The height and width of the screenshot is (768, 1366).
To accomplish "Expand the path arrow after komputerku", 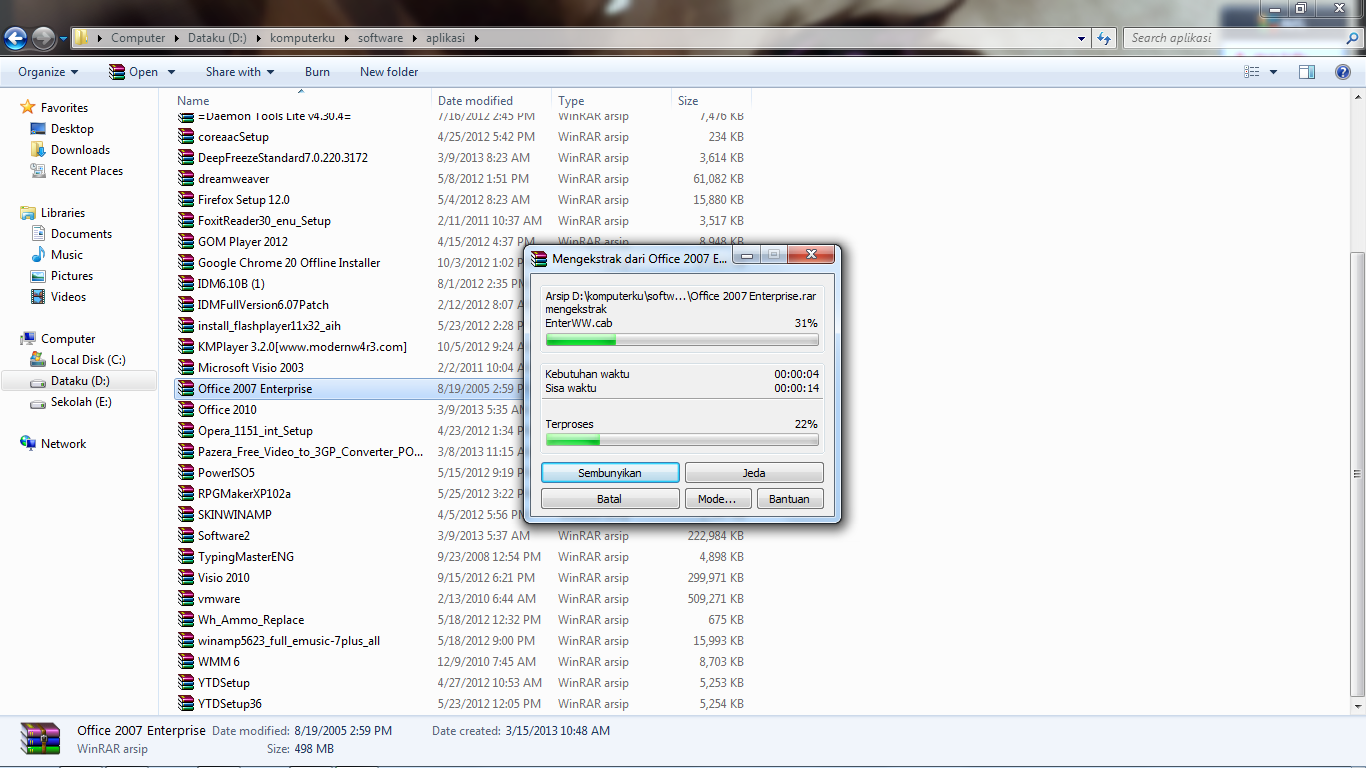I will click(x=346, y=38).
